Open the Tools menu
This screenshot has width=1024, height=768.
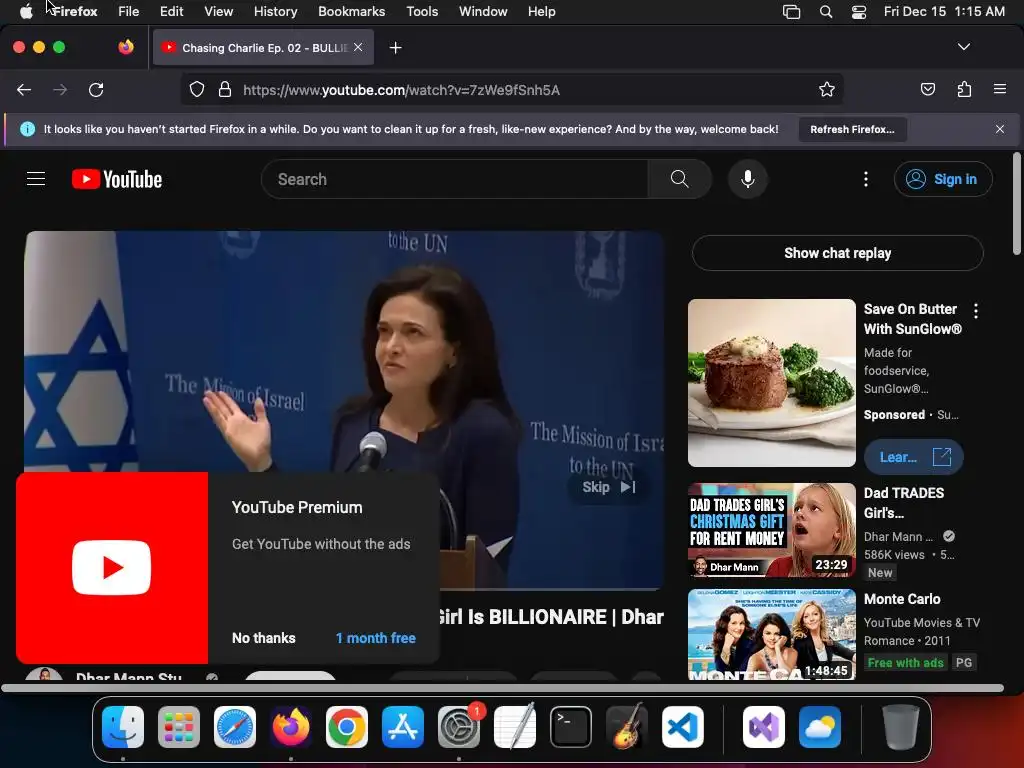(x=422, y=12)
